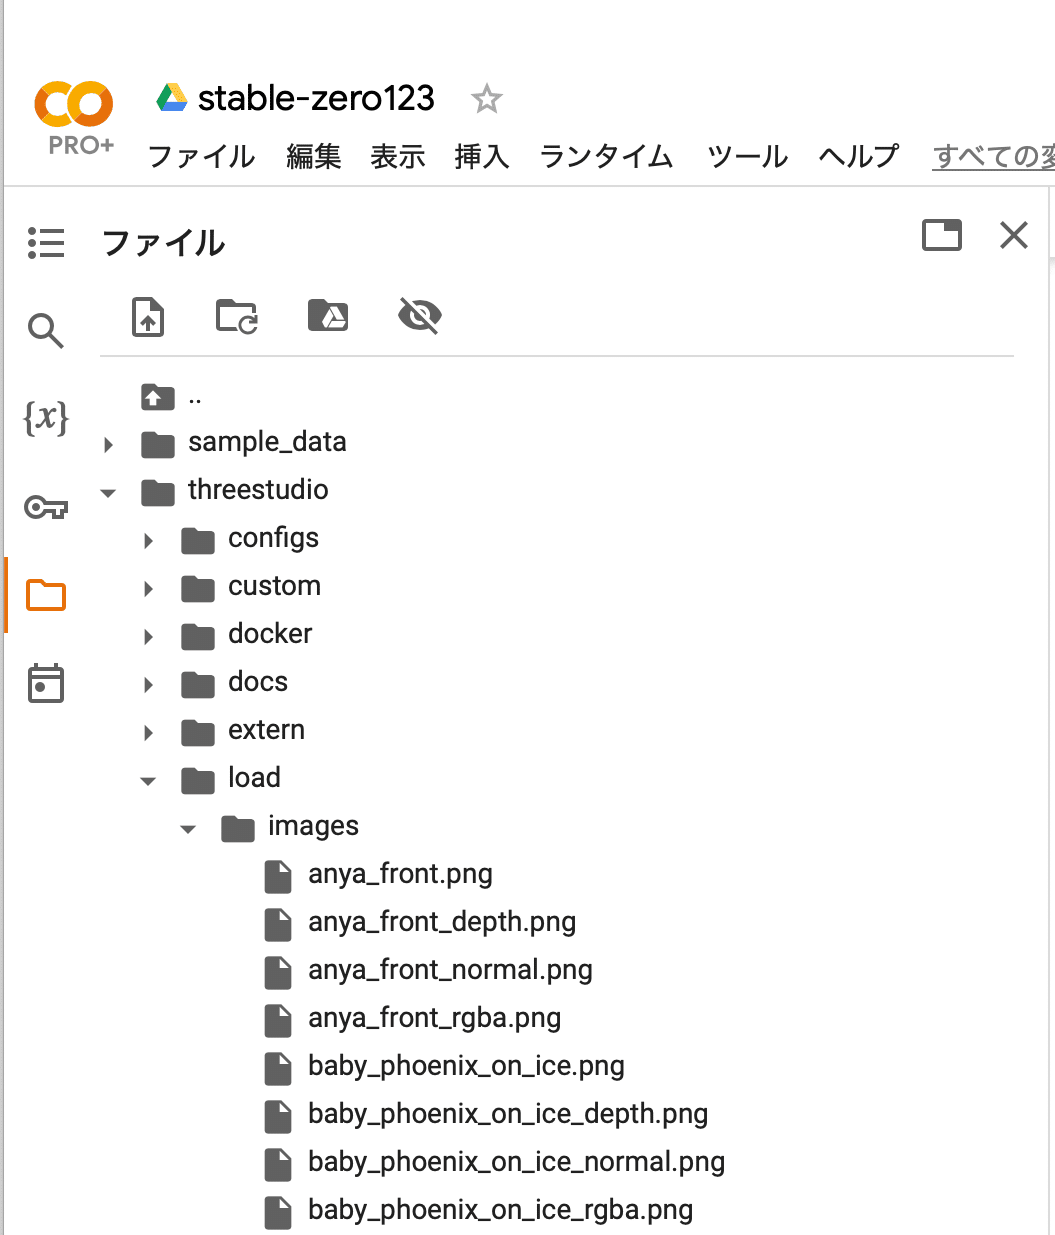Toggle visibility of hidden files
Image resolution: width=1055 pixels, height=1235 pixels.
tap(419, 315)
